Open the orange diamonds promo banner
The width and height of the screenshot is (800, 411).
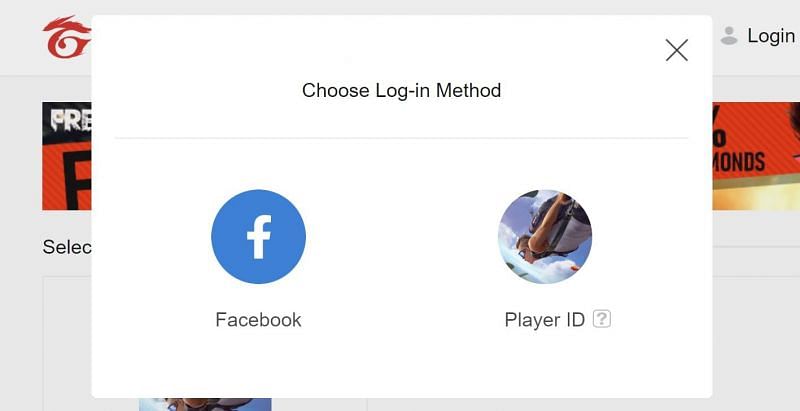[x=756, y=156]
